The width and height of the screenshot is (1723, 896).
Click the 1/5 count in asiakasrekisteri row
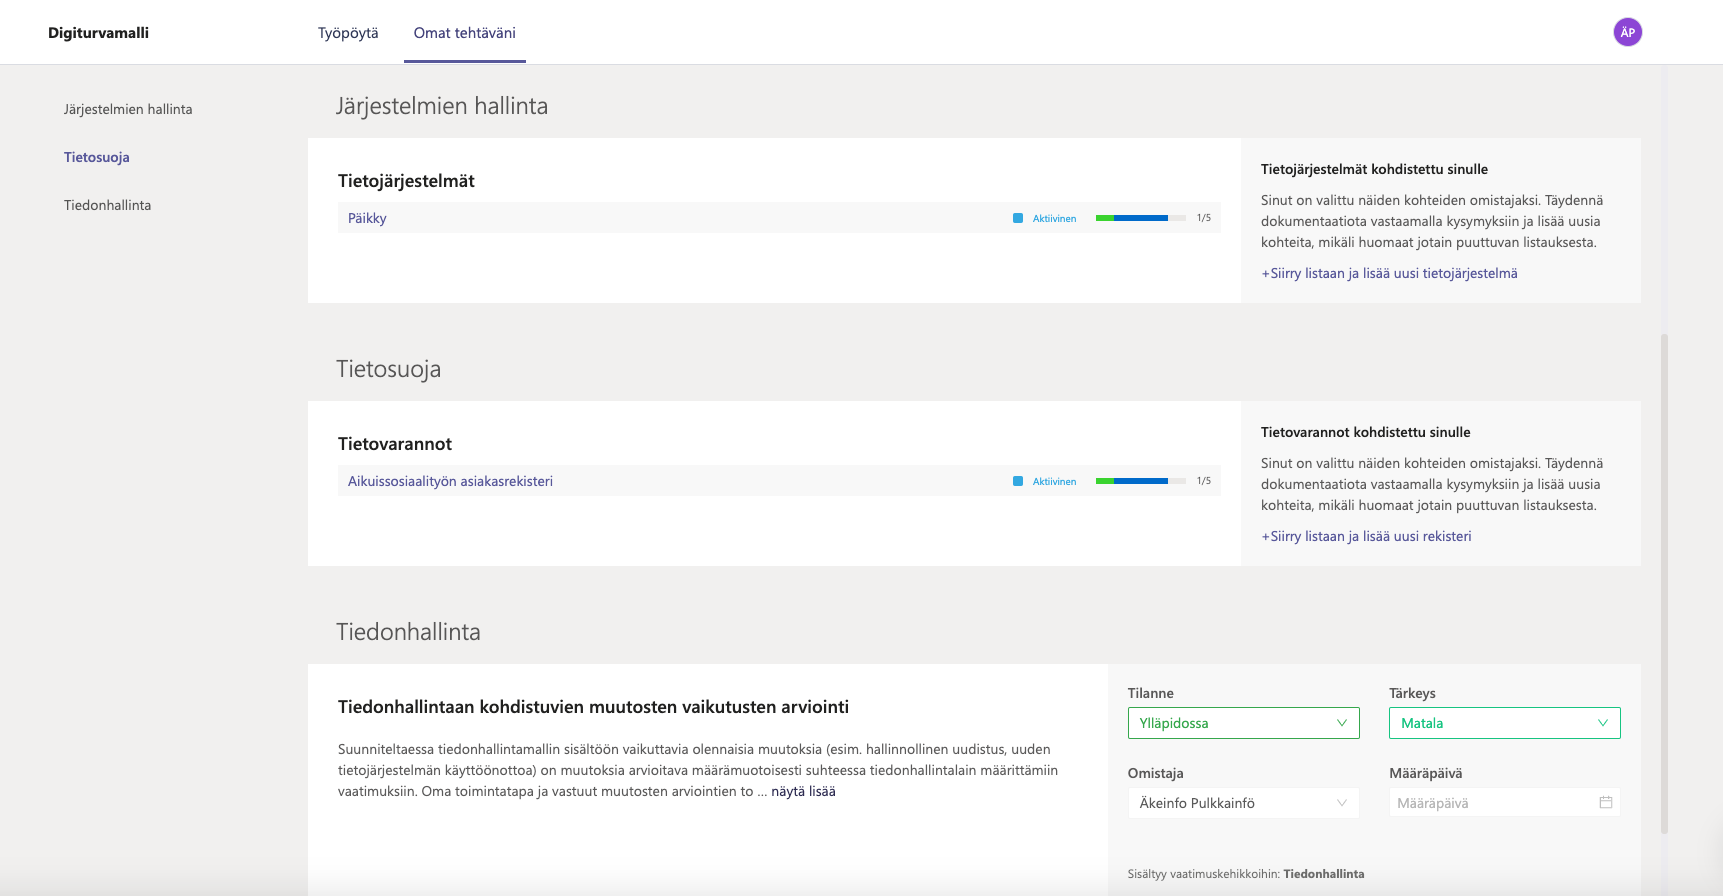tap(1204, 481)
